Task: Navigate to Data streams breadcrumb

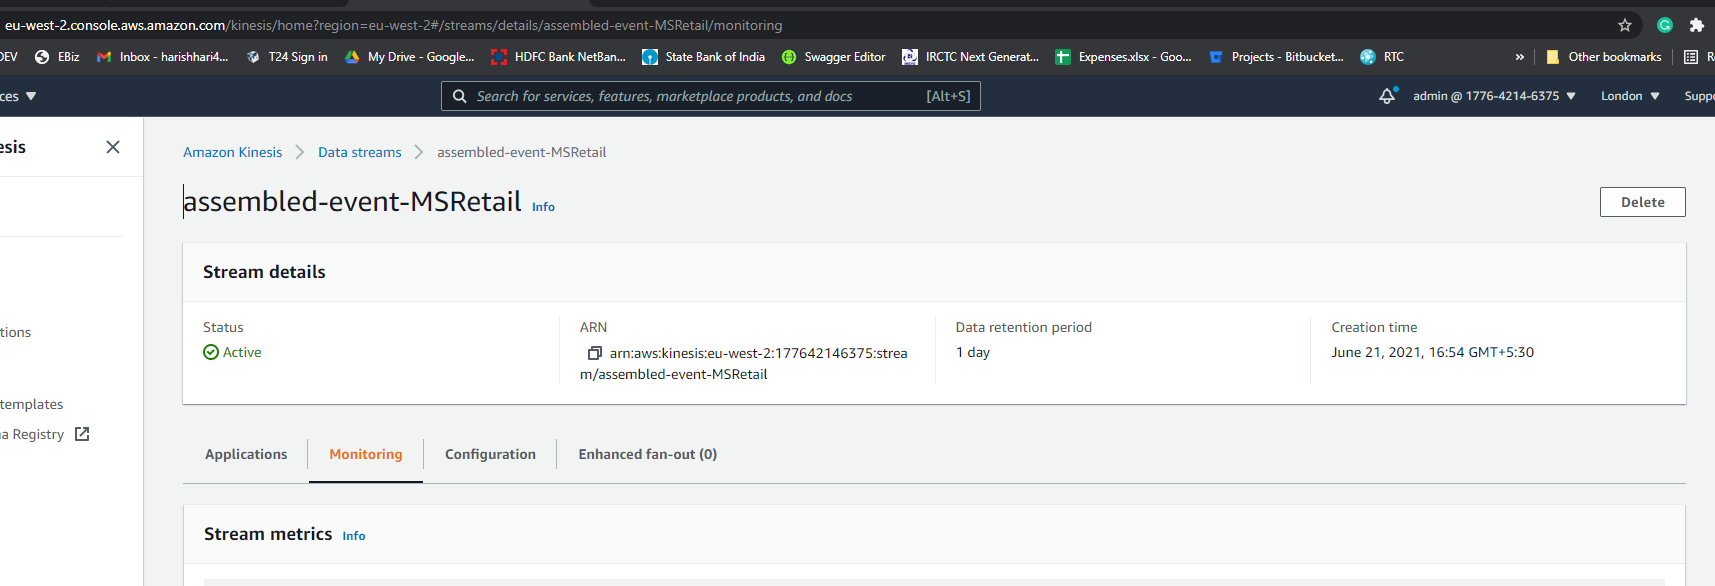Action: pos(359,152)
